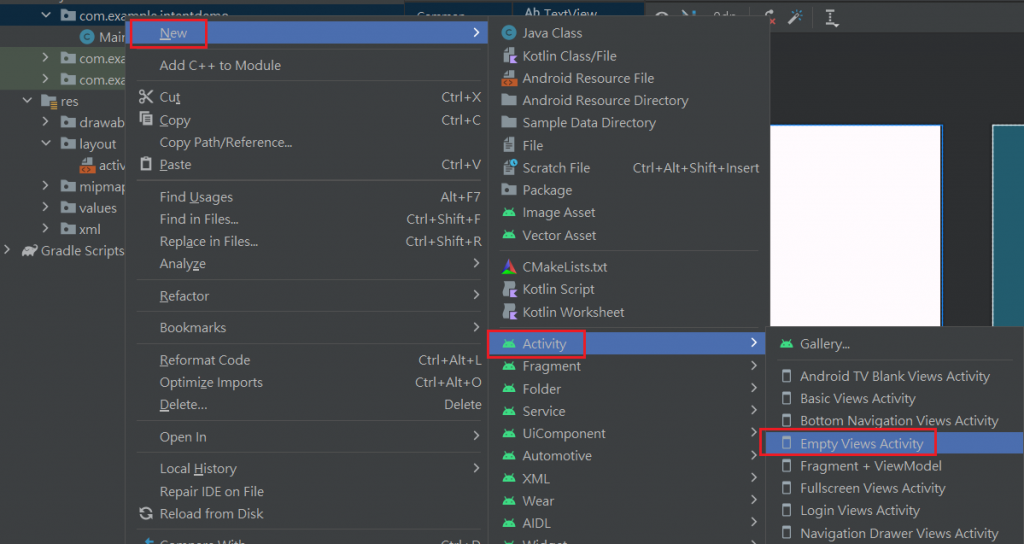Expand Gradle Scripts node
This screenshot has width=1024, height=544.
click(x=7, y=250)
